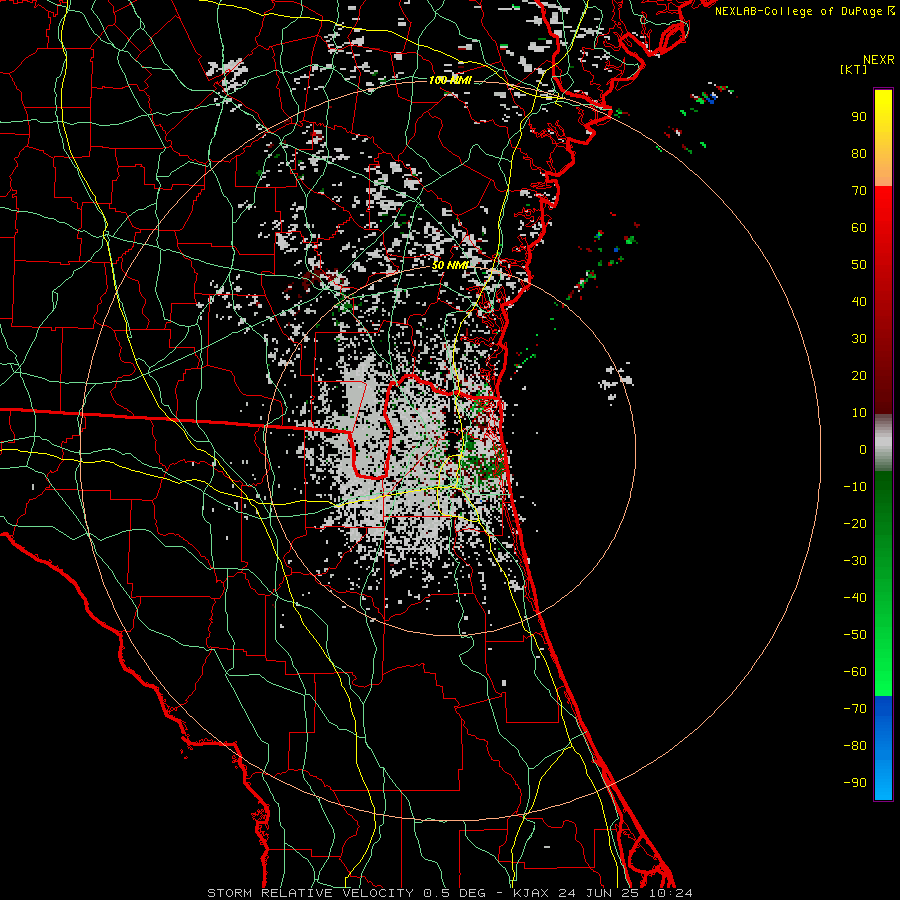Select the 50 NMI range ring label
The height and width of the screenshot is (900, 900).
(x=451, y=265)
